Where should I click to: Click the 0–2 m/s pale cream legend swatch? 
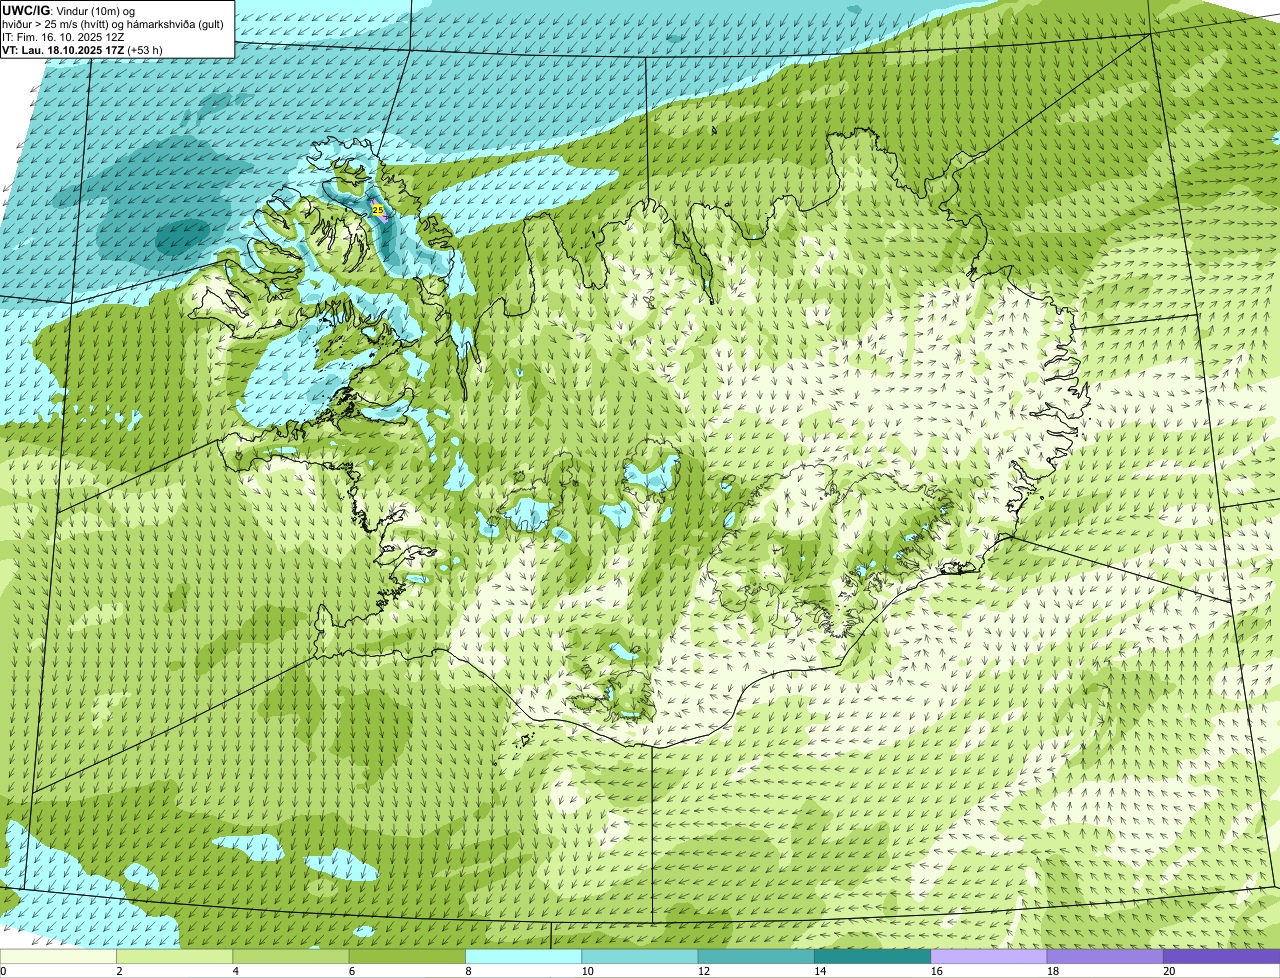point(58,956)
